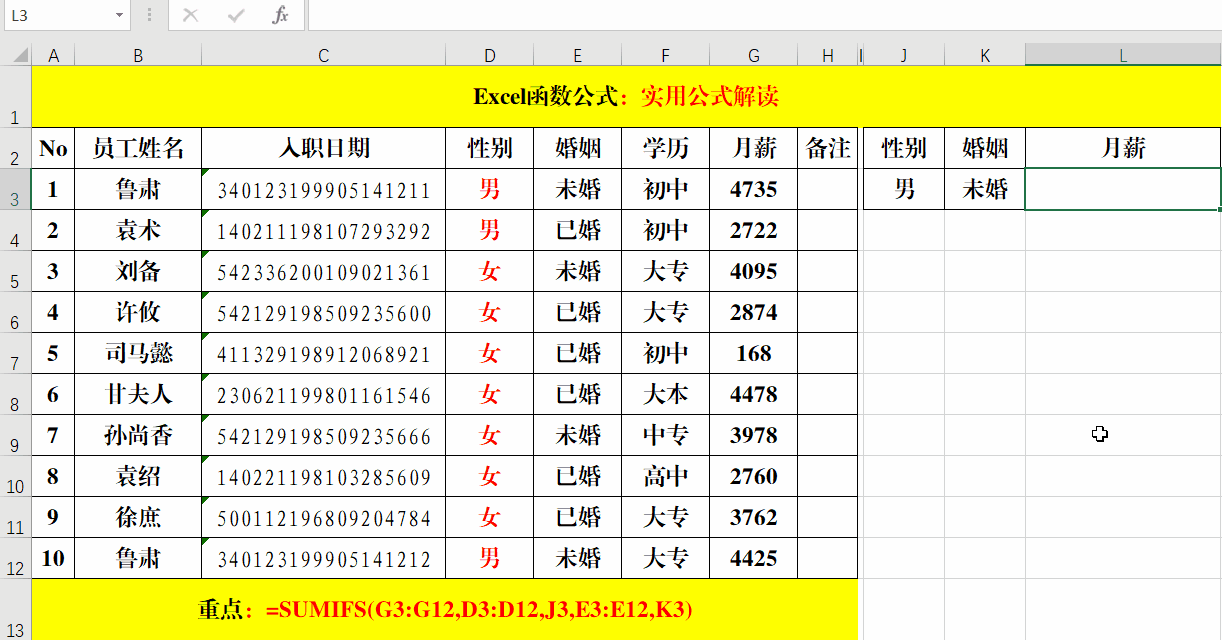The height and width of the screenshot is (640, 1222).
Task: Click employee name '徐庶'
Action: pos(138,517)
